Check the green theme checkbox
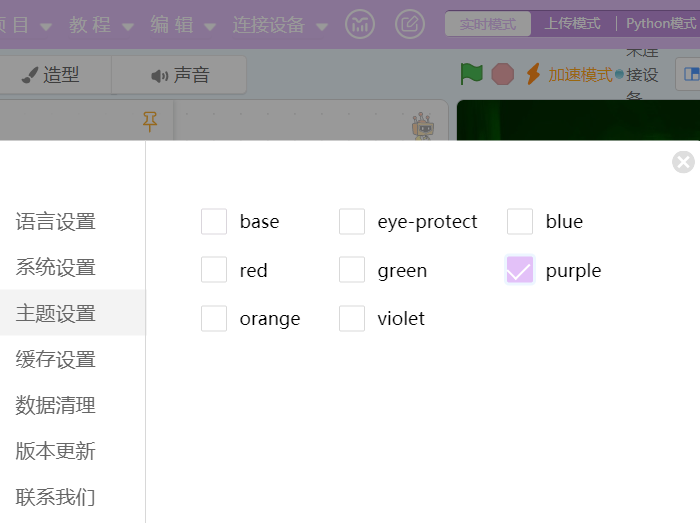The height and width of the screenshot is (523, 700). coord(352,270)
